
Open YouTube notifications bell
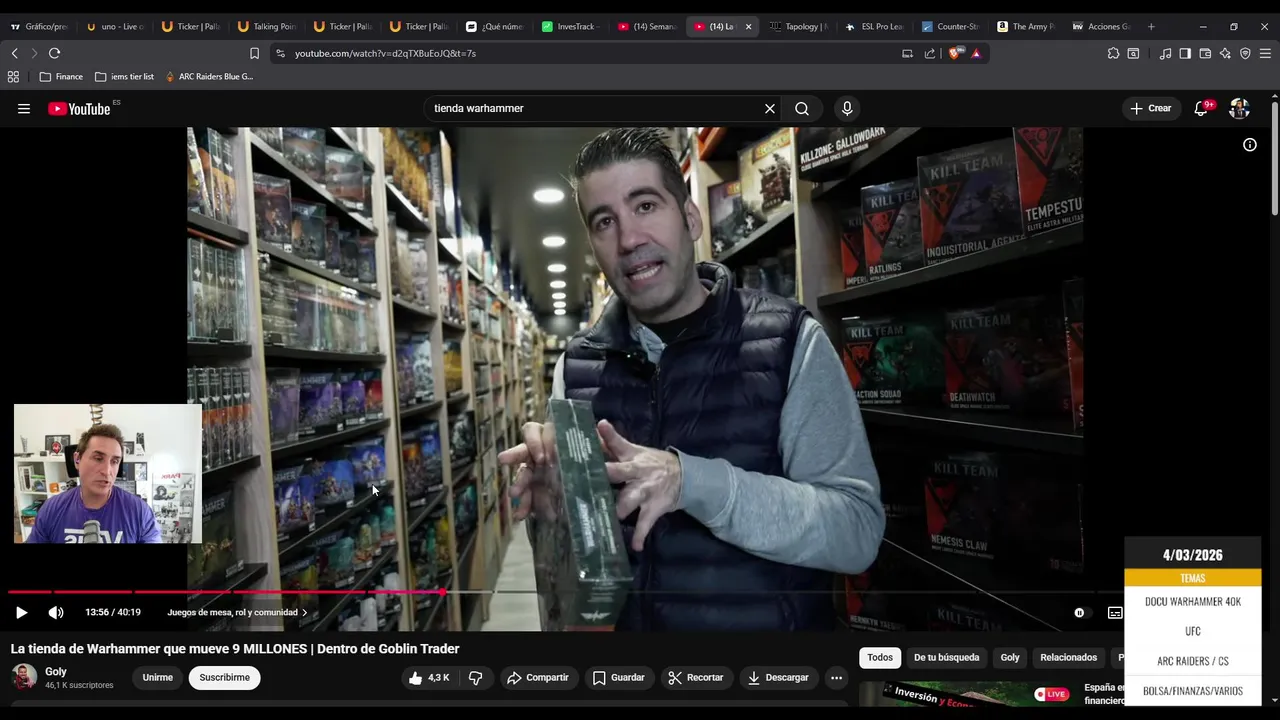1201,108
